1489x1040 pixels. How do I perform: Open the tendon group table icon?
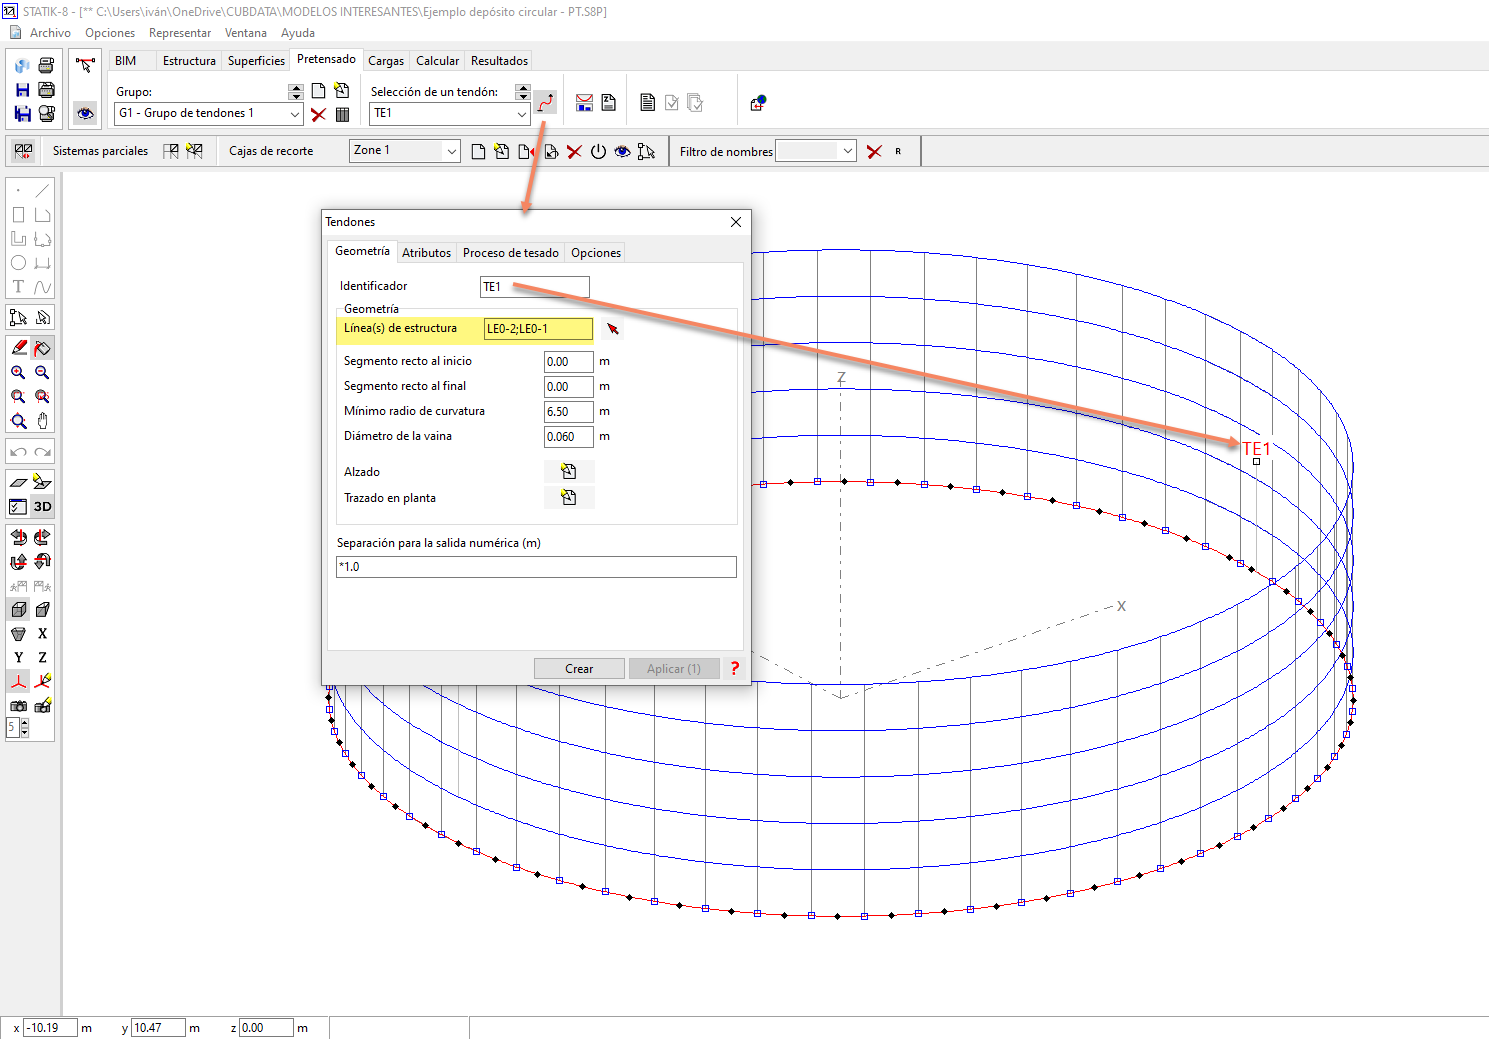click(342, 115)
